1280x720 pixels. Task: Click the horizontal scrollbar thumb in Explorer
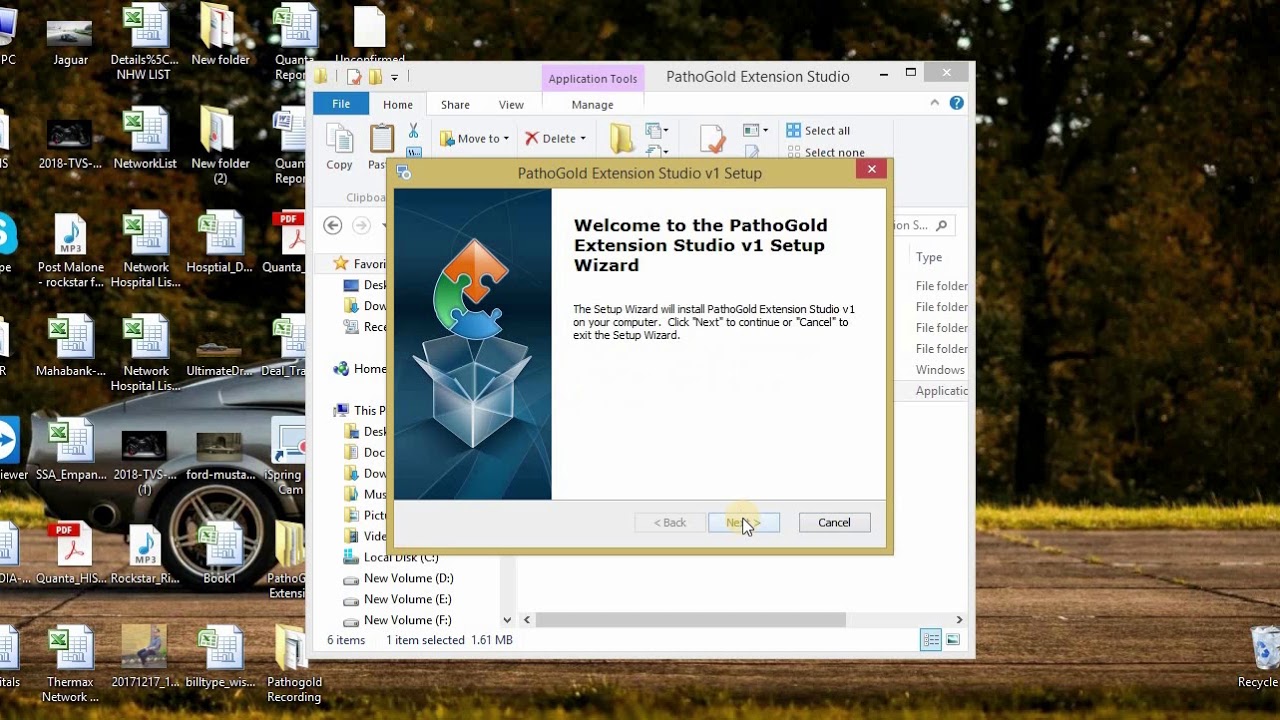[691, 620]
